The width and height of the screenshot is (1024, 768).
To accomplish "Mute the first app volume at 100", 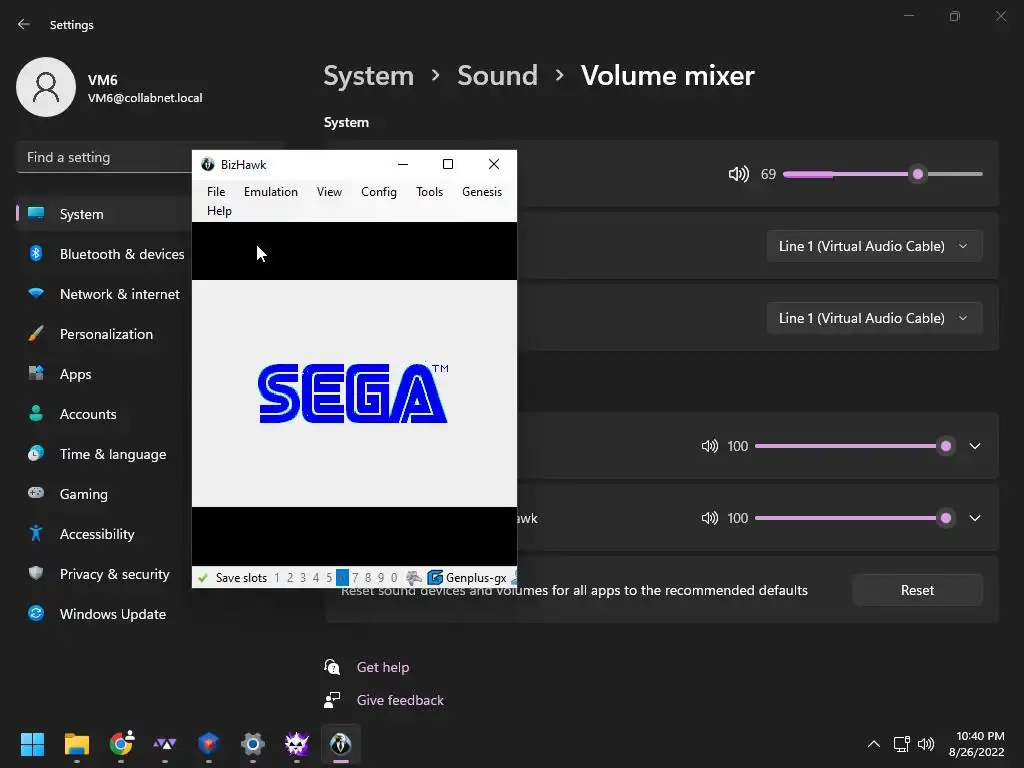I will coord(710,446).
